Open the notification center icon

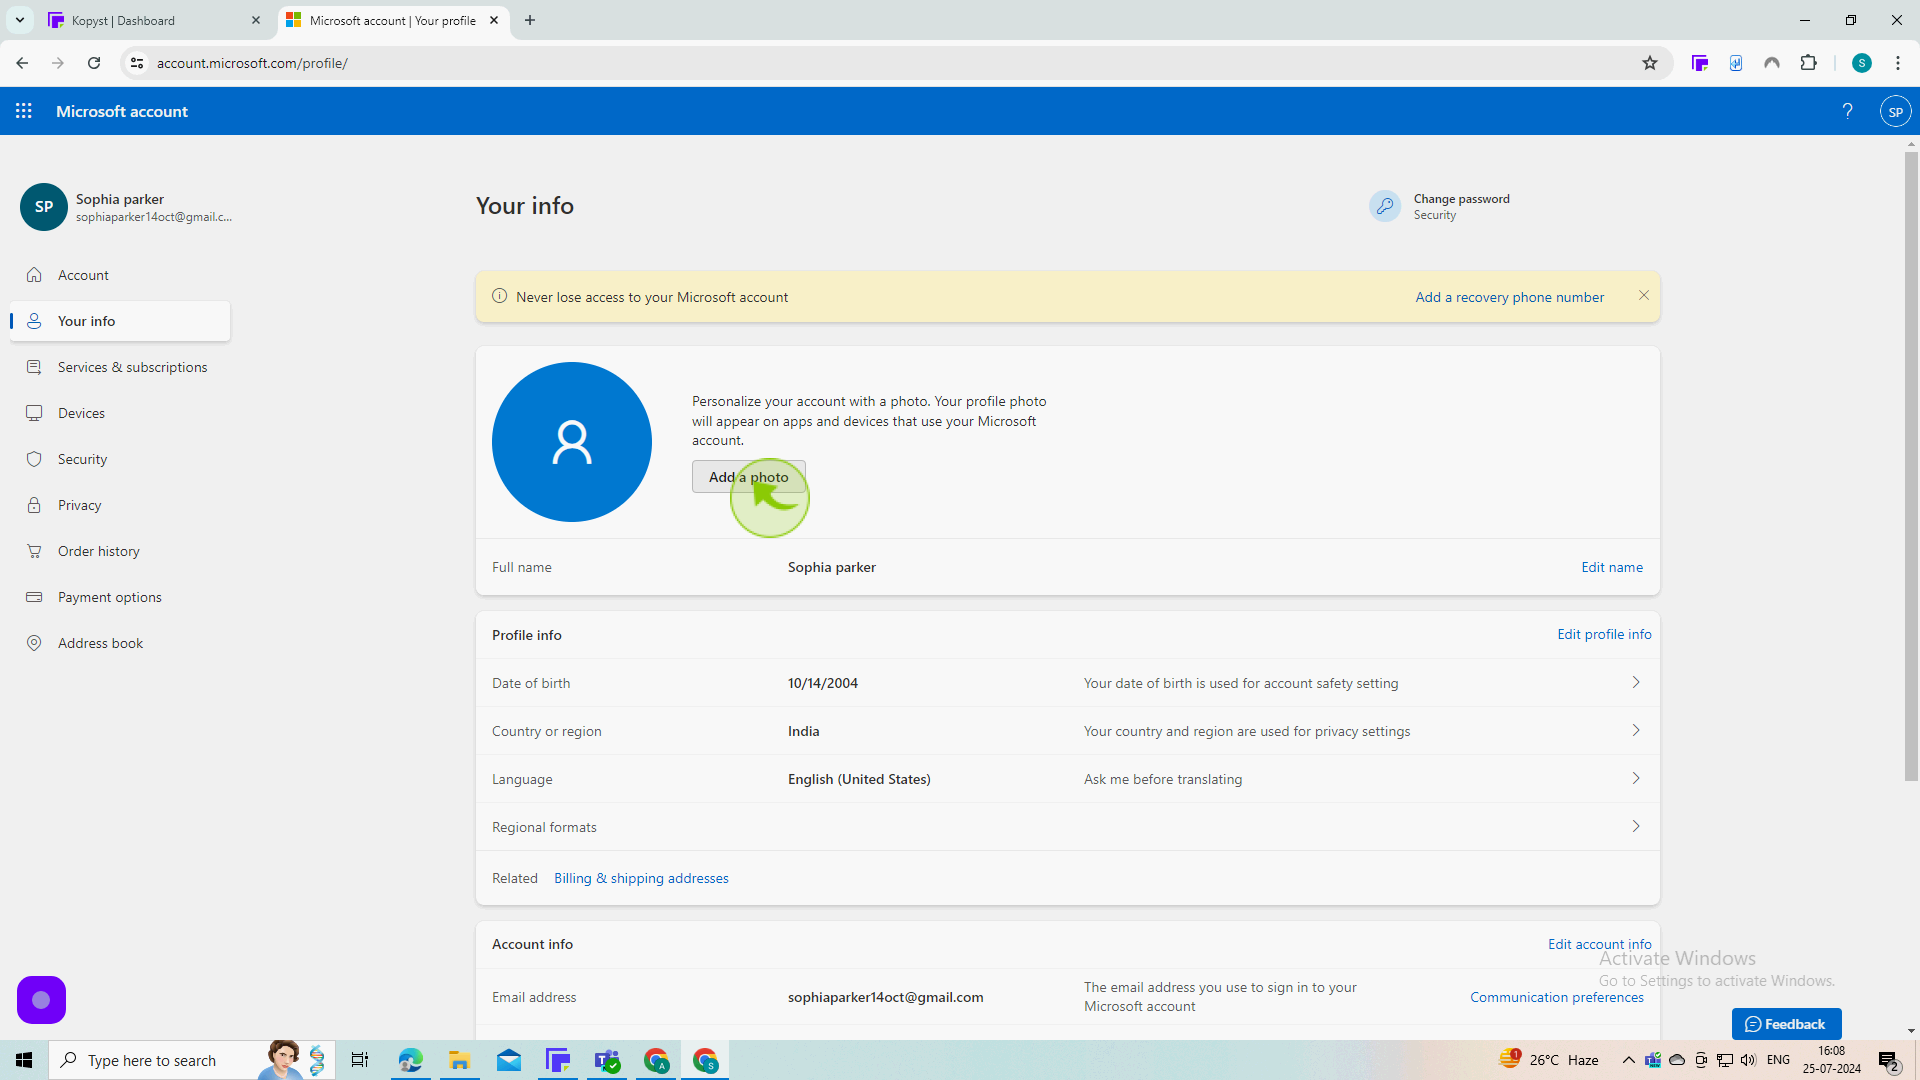1889,1060
